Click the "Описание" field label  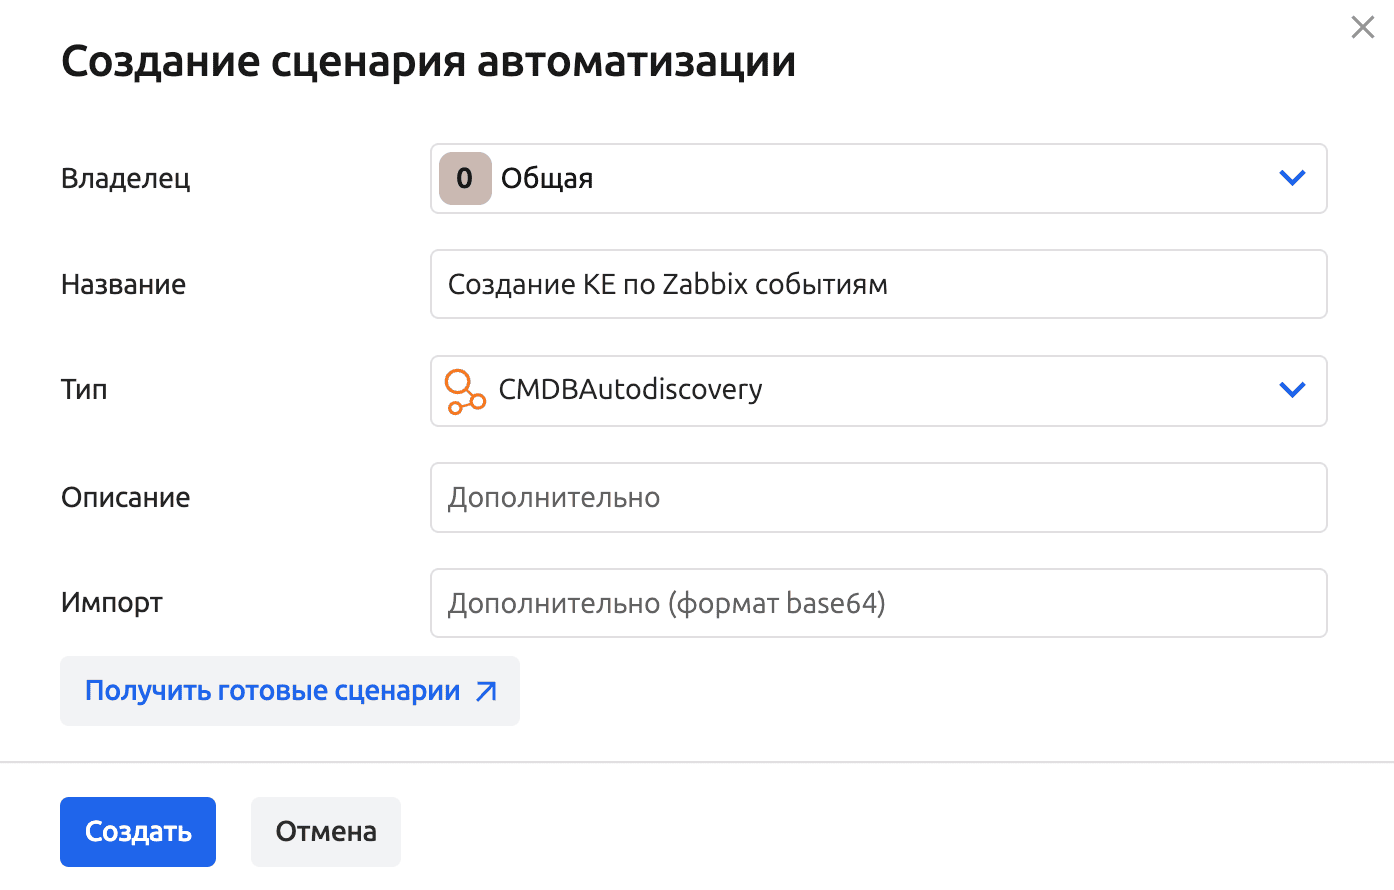pyautogui.click(x=126, y=497)
